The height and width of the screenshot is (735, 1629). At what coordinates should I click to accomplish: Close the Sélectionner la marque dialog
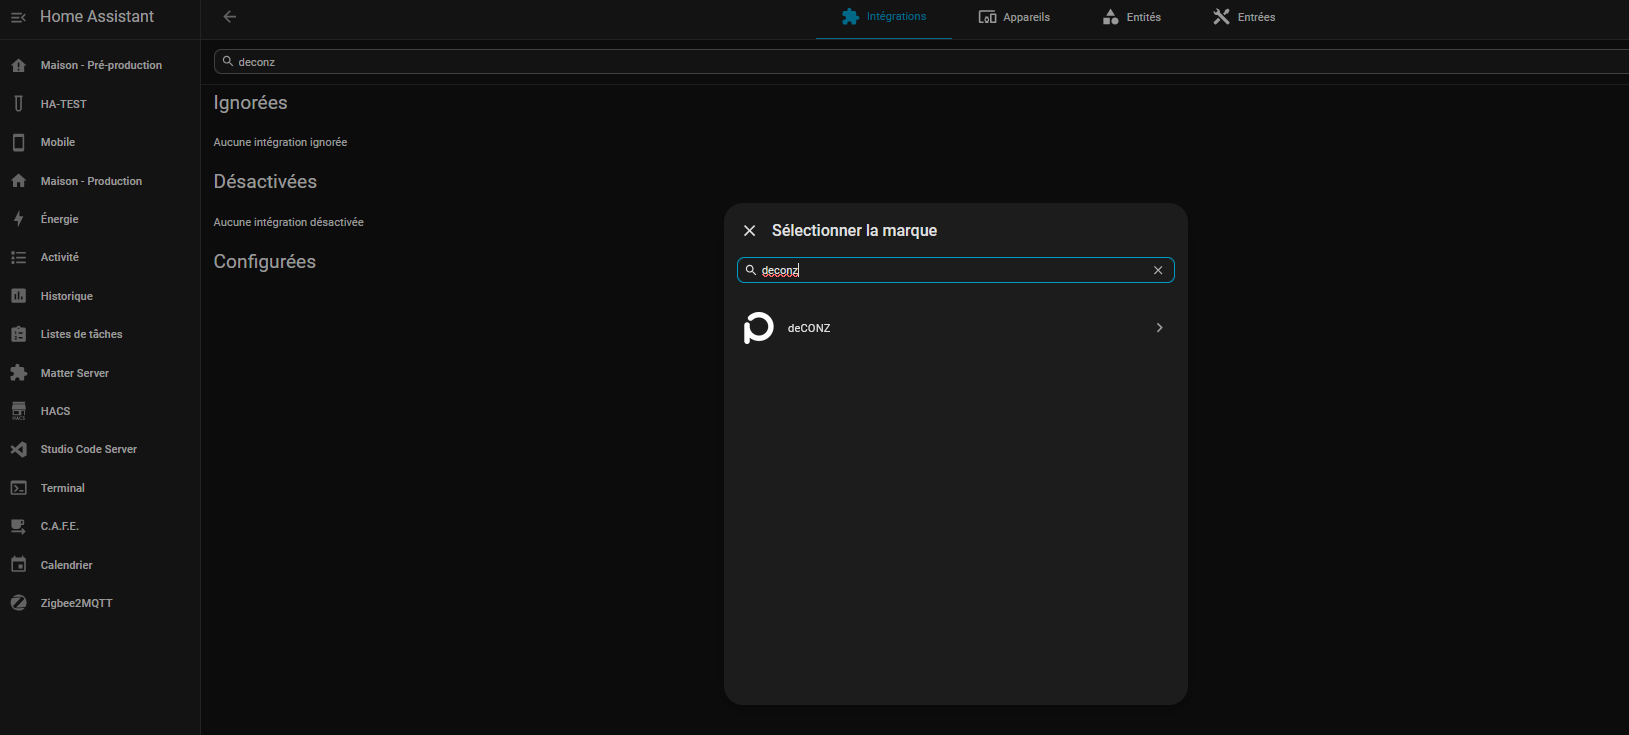(x=749, y=231)
